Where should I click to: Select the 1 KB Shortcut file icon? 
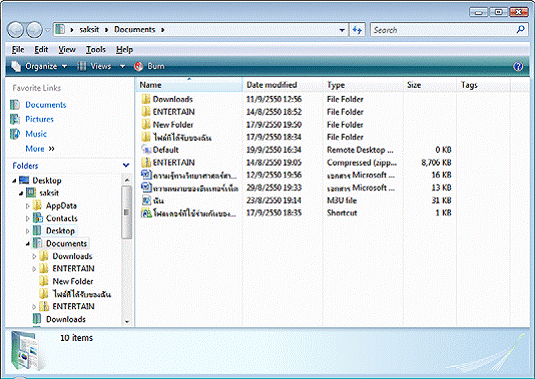[x=146, y=213]
